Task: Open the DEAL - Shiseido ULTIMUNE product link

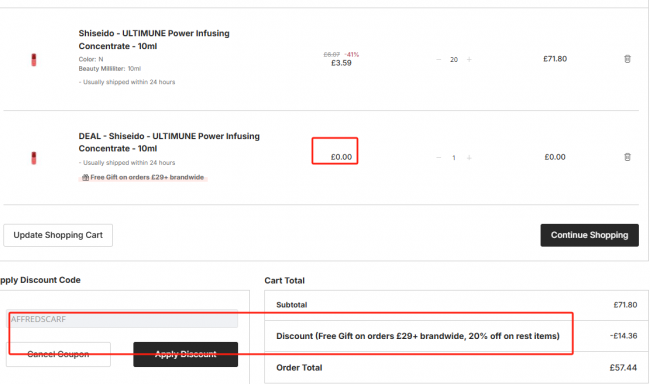Action: click(169, 142)
